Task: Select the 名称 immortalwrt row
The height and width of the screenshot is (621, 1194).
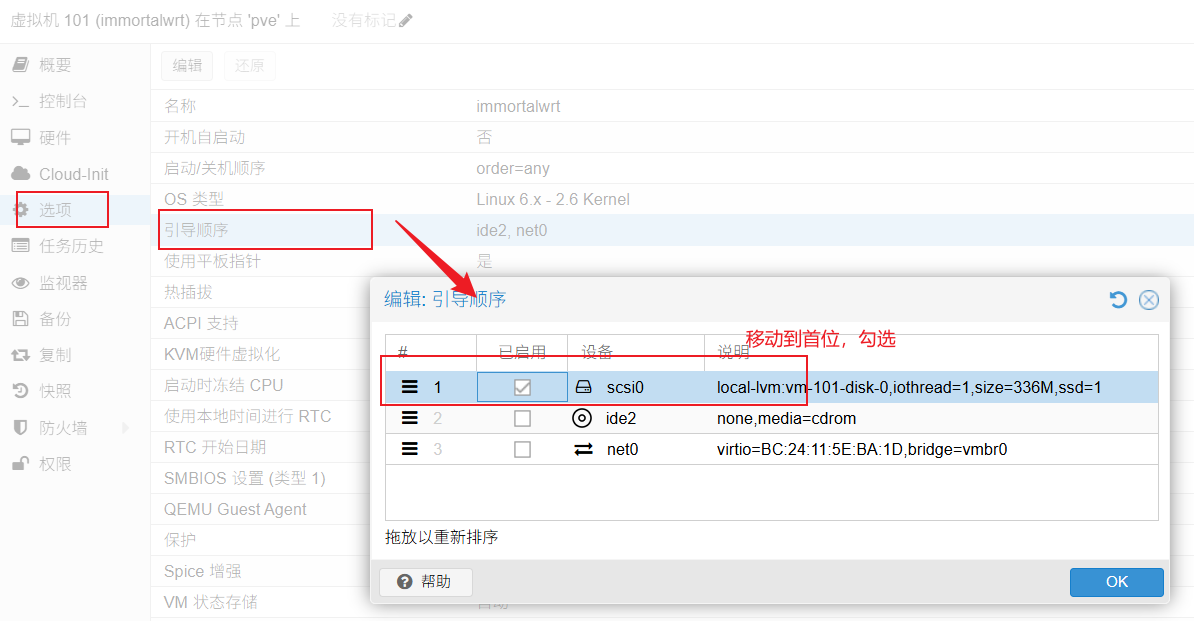Action: tap(672, 107)
